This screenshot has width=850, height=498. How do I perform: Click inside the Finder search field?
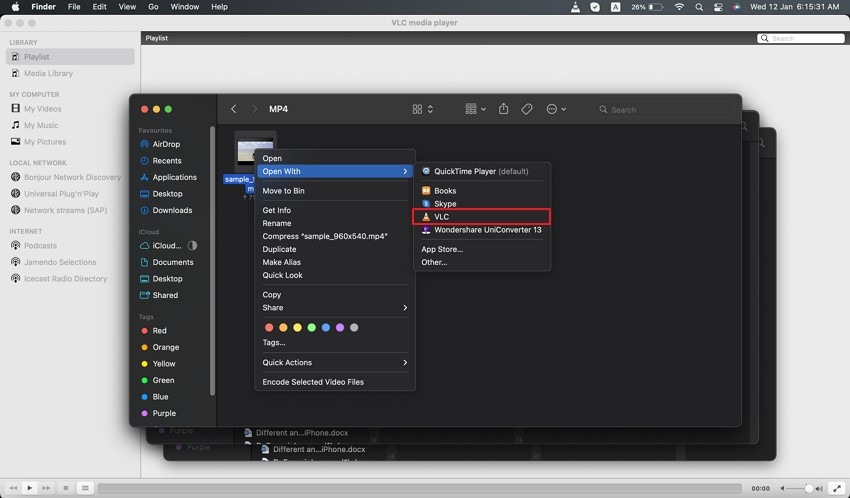pos(665,109)
